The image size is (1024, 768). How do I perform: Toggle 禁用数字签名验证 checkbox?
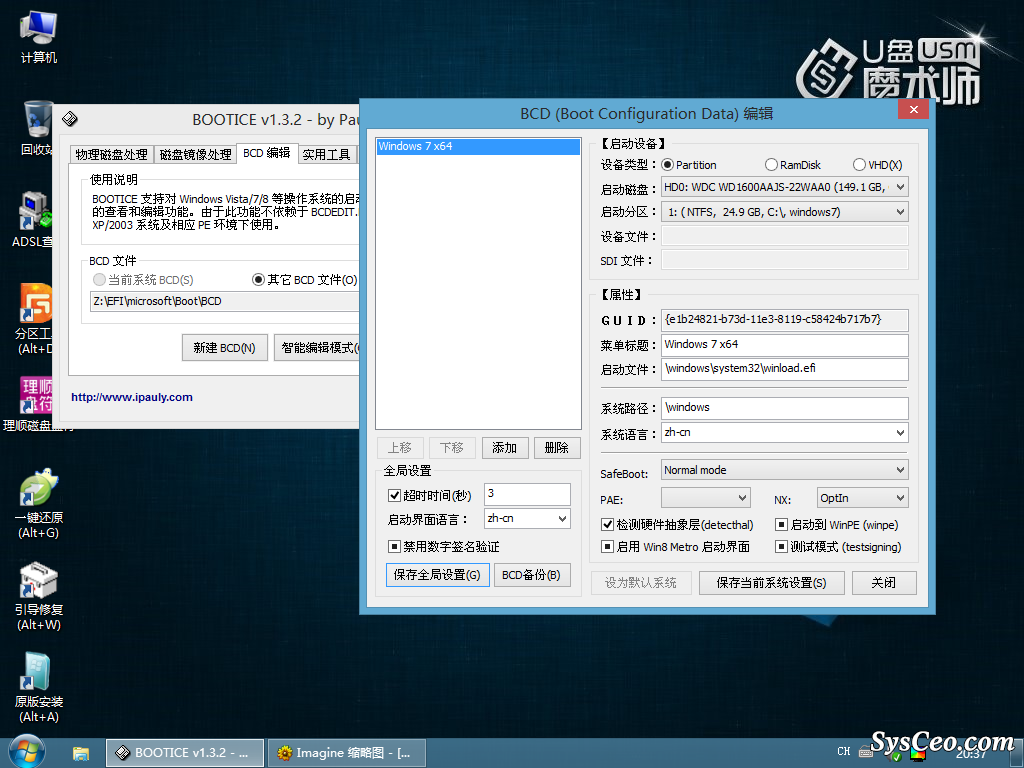click(x=394, y=547)
